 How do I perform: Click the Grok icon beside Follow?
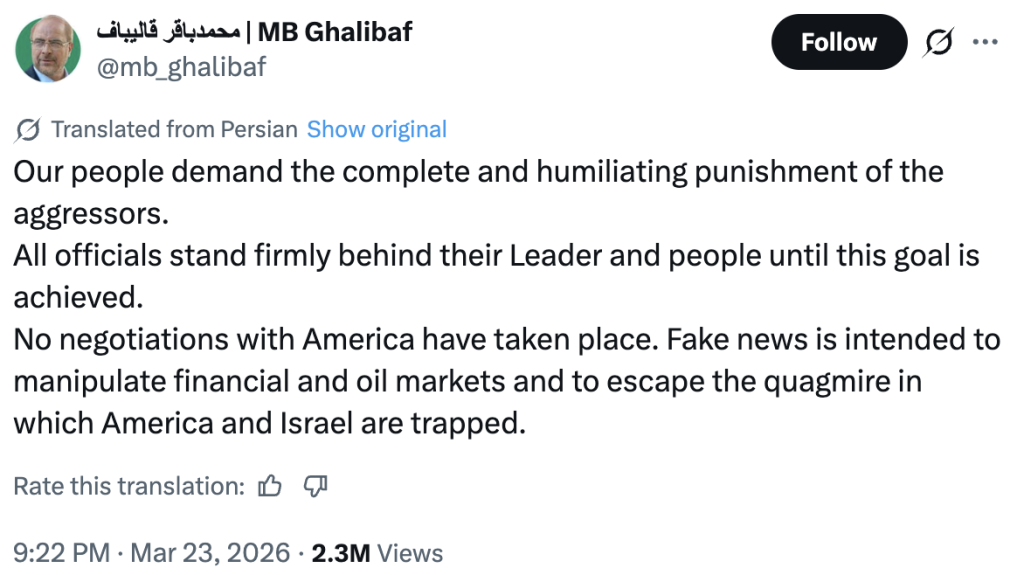[x=939, y=42]
